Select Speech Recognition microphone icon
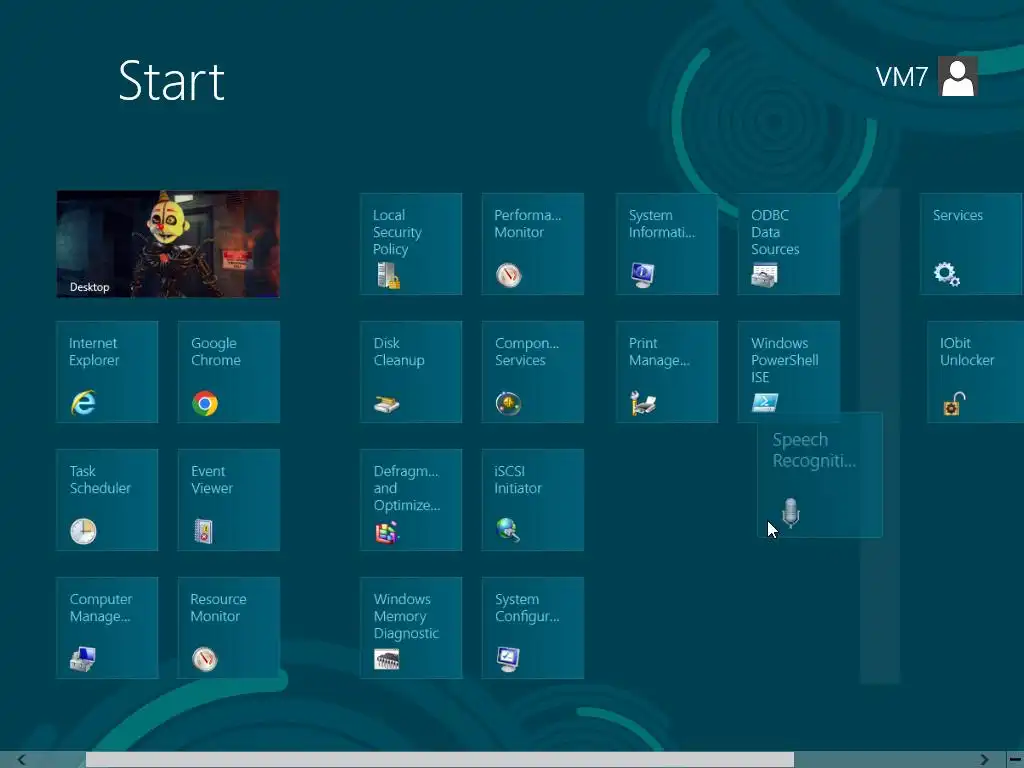The height and width of the screenshot is (768, 1024). [791, 513]
